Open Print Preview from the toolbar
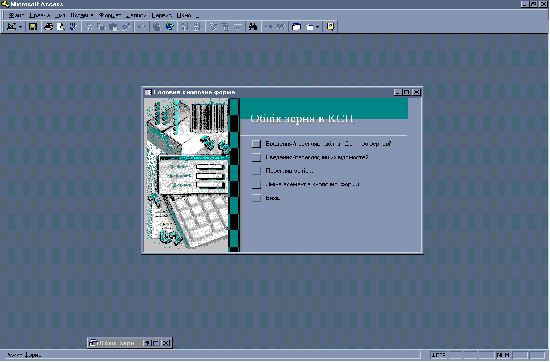The height and width of the screenshot is (362, 550). pos(61,27)
